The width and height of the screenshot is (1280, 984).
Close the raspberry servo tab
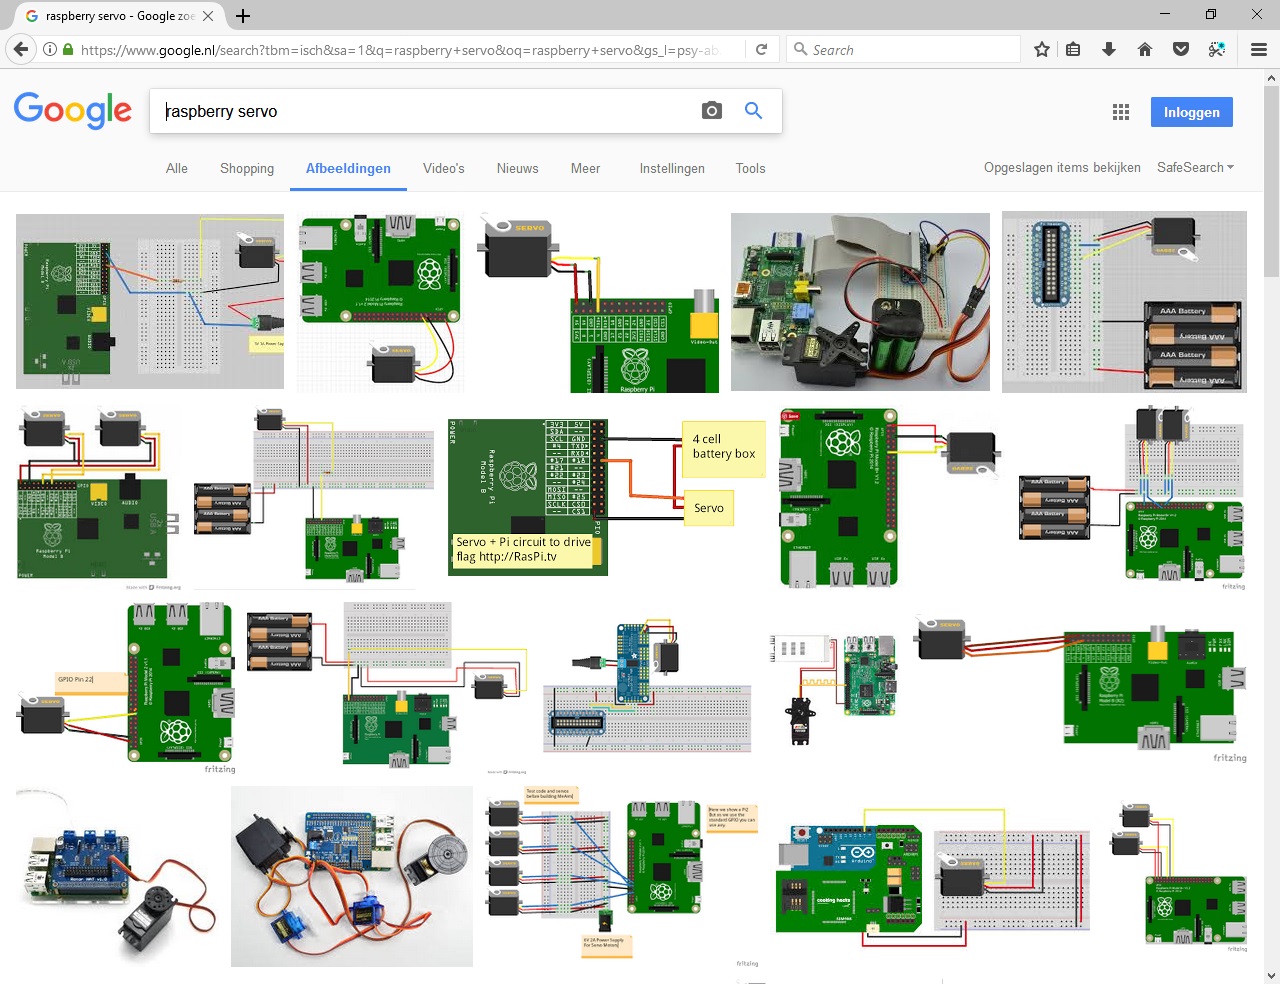pos(208,16)
